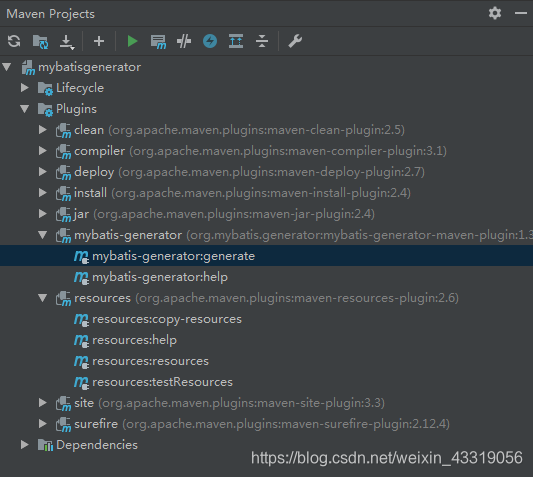
Task: Select the site maven-site-plugin:3.3 row
Action: (x=266, y=403)
